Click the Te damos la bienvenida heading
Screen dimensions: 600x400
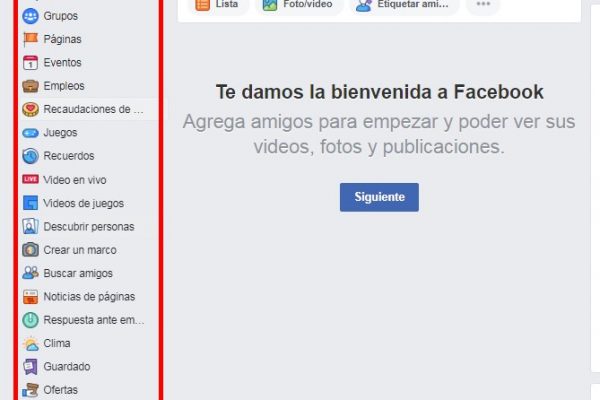[x=380, y=92]
